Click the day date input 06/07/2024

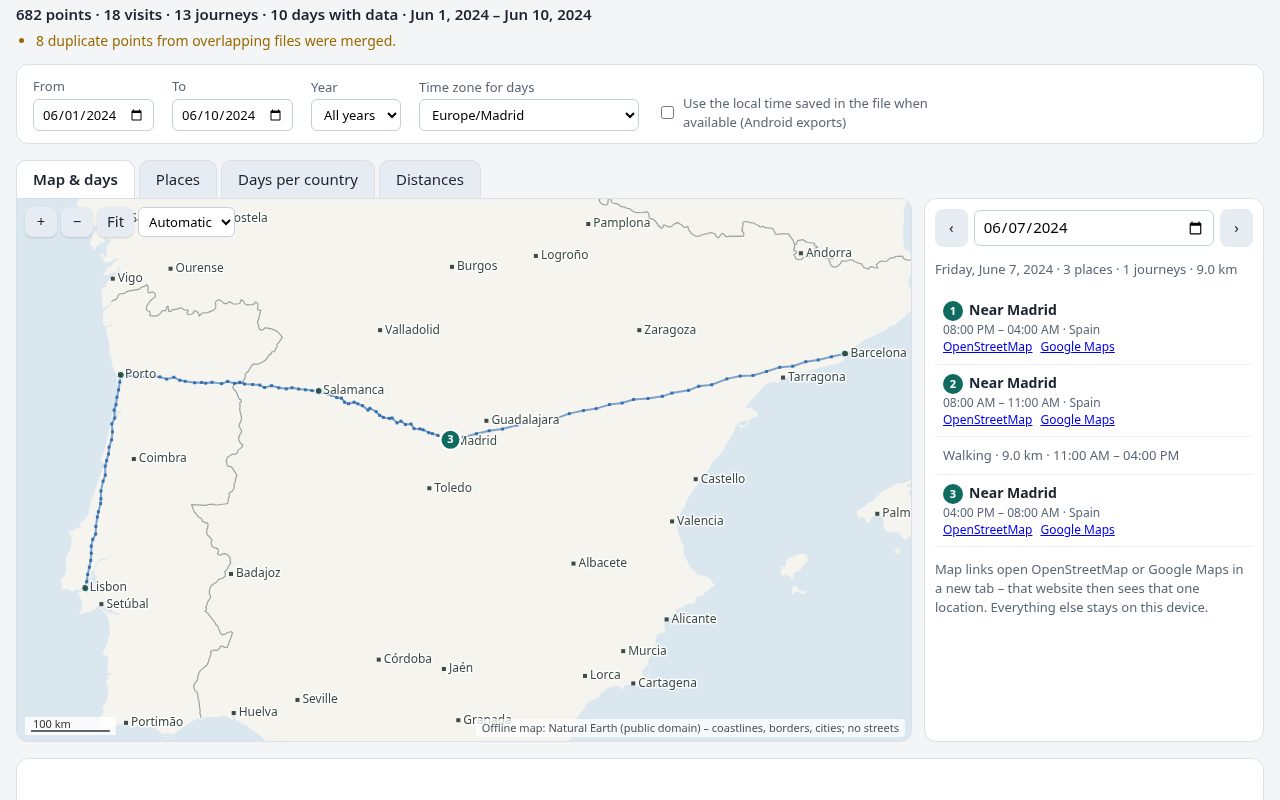point(1094,228)
